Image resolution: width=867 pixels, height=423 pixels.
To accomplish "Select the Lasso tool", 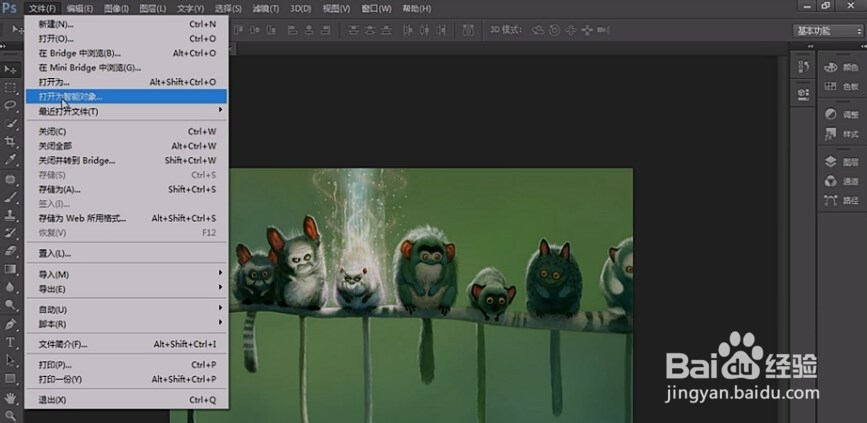I will (x=10, y=105).
